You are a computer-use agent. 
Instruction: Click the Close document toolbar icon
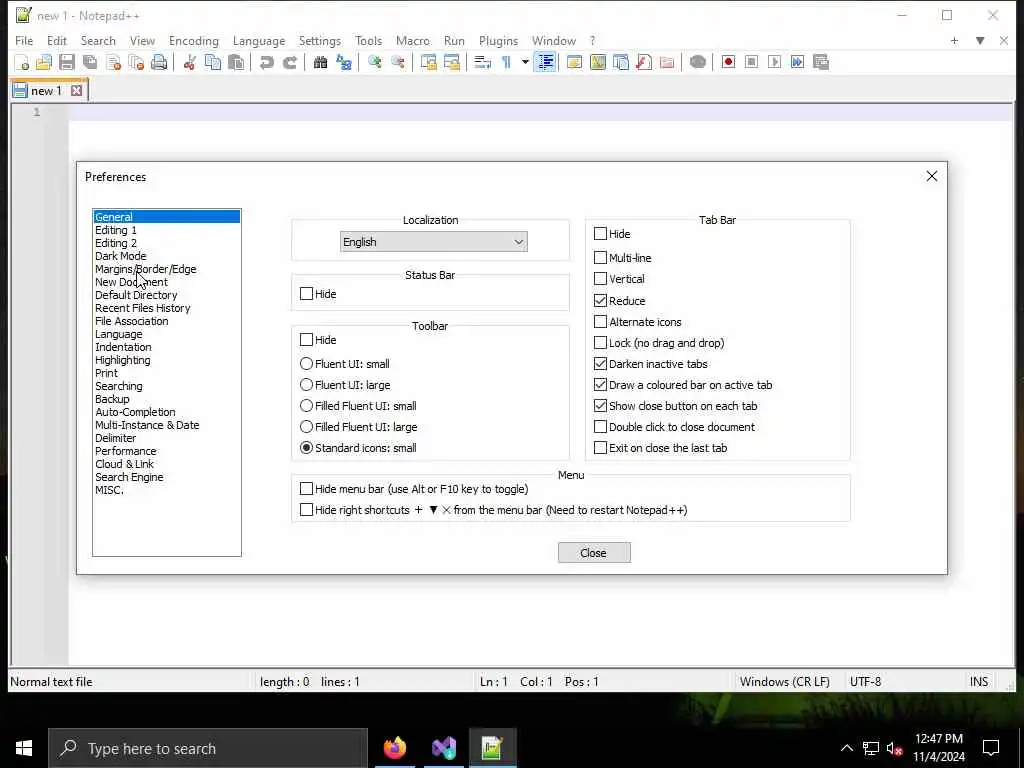[113, 62]
